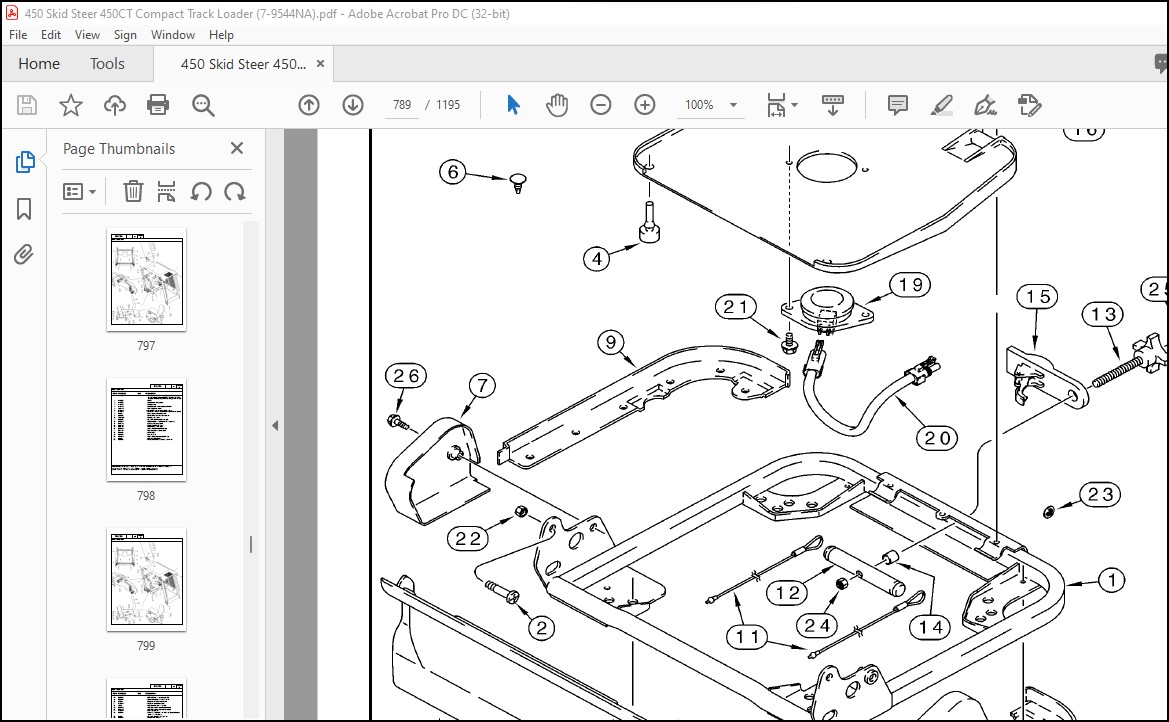Close the 450 Skid Steer document tab

pos(321,64)
